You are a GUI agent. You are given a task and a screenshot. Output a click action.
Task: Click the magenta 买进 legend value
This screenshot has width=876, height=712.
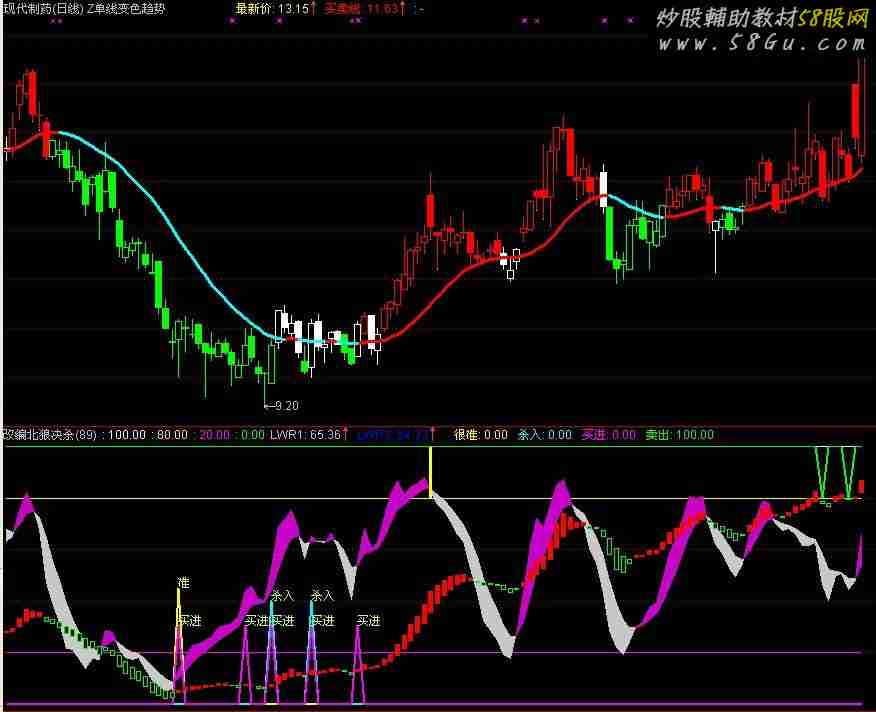point(609,435)
